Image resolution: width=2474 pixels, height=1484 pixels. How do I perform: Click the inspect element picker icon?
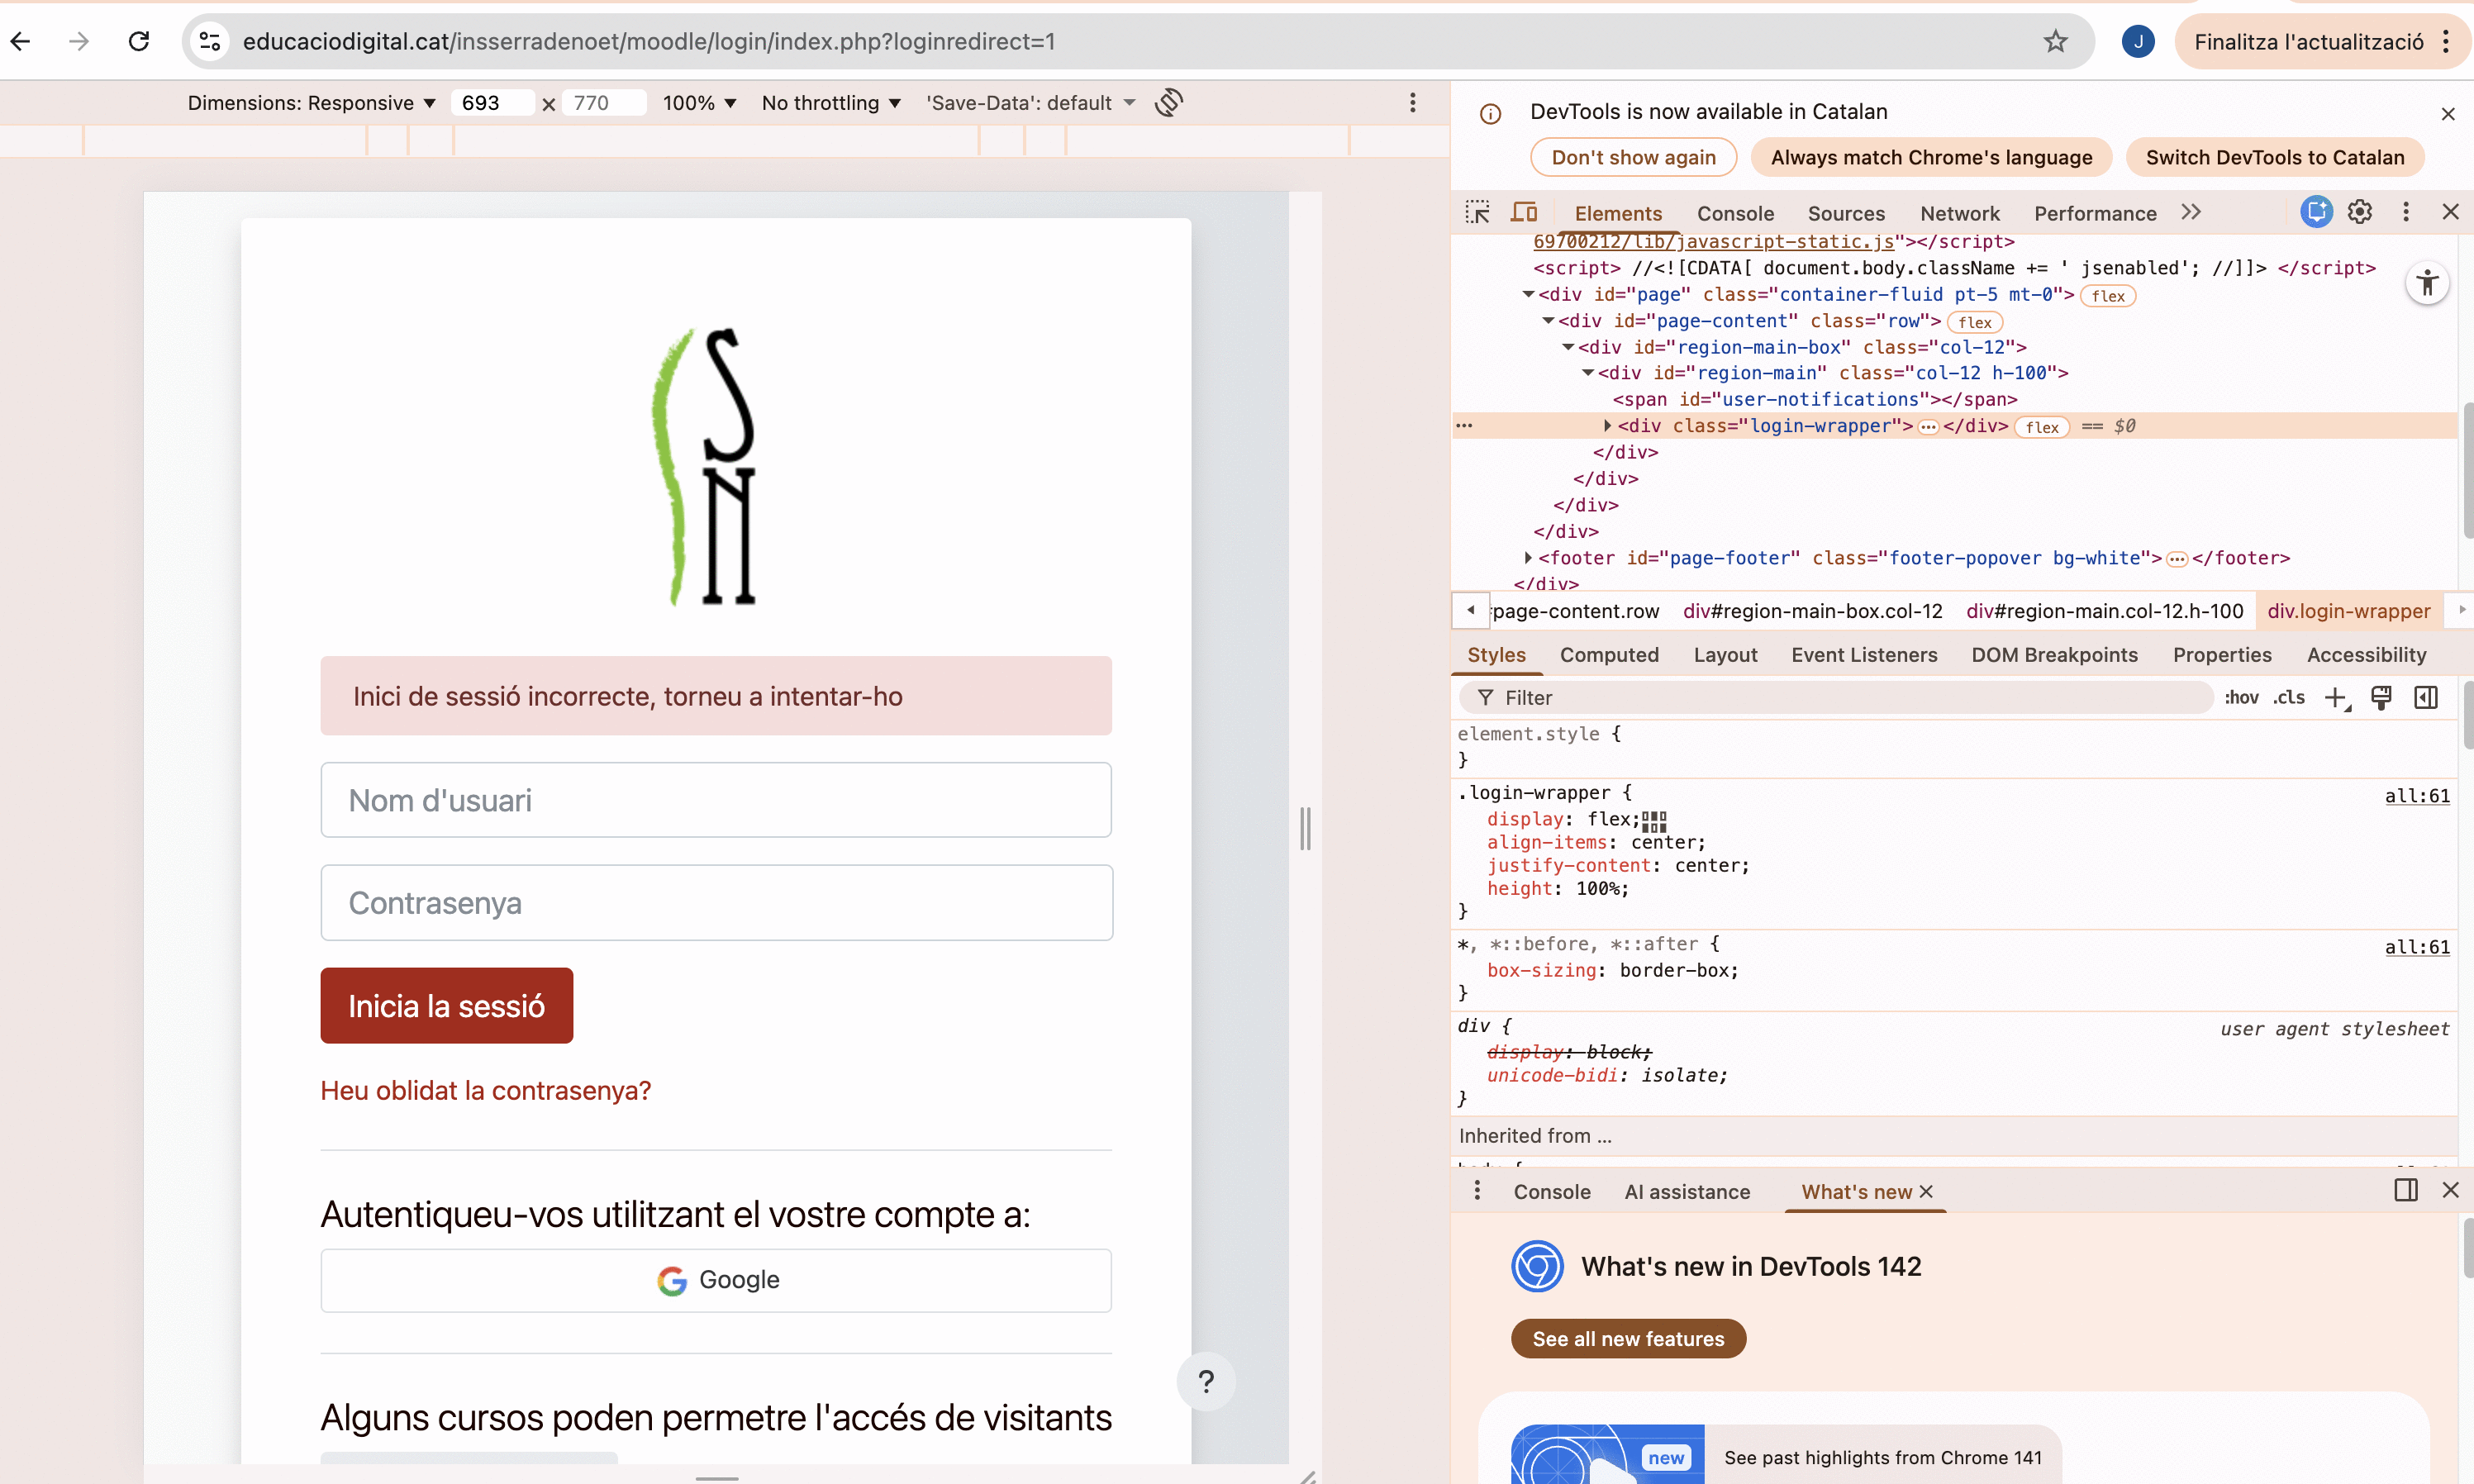point(1477,213)
